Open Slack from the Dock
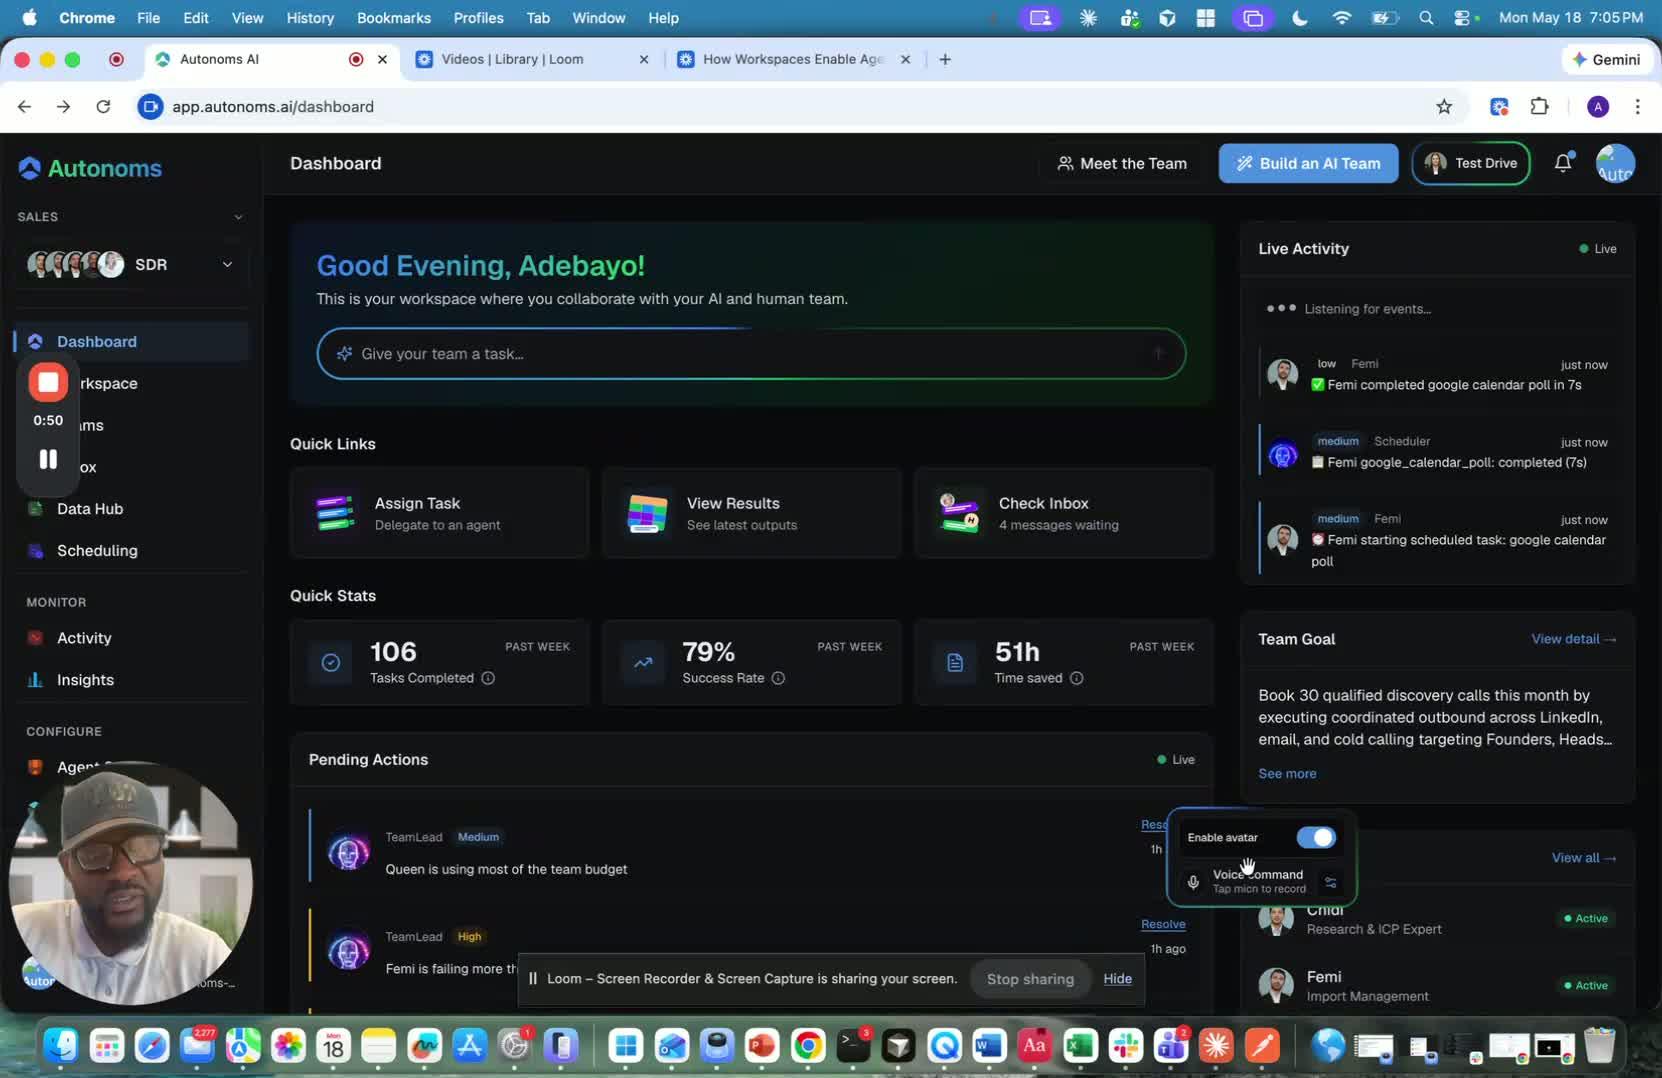This screenshot has width=1662, height=1078. [x=1125, y=1046]
